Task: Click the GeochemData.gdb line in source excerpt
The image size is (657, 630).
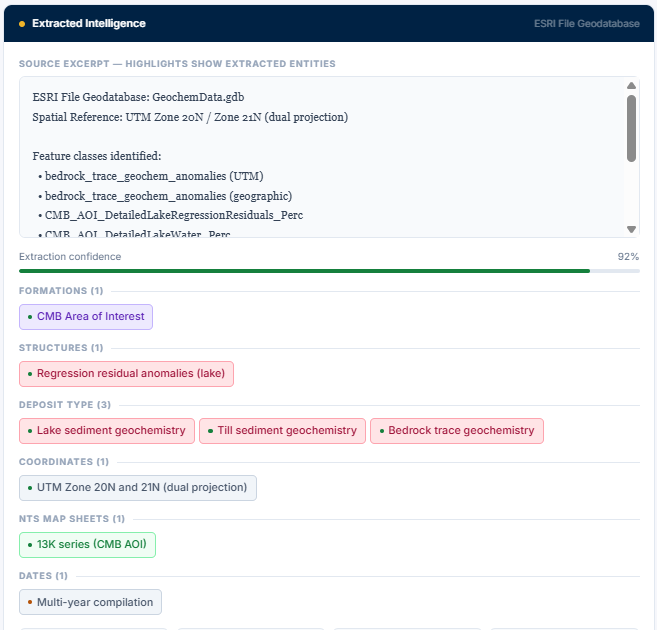Action: tap(138, 97)
